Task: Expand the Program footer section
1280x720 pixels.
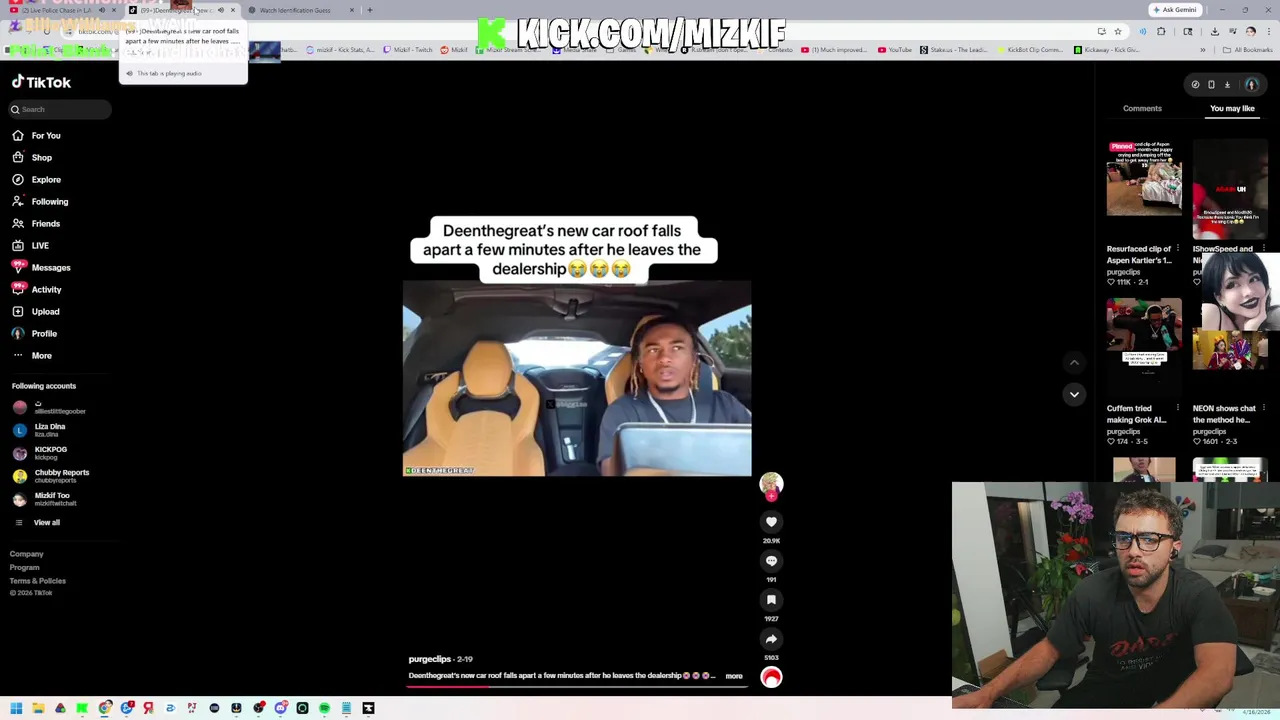Action: [x=25, y=567]
